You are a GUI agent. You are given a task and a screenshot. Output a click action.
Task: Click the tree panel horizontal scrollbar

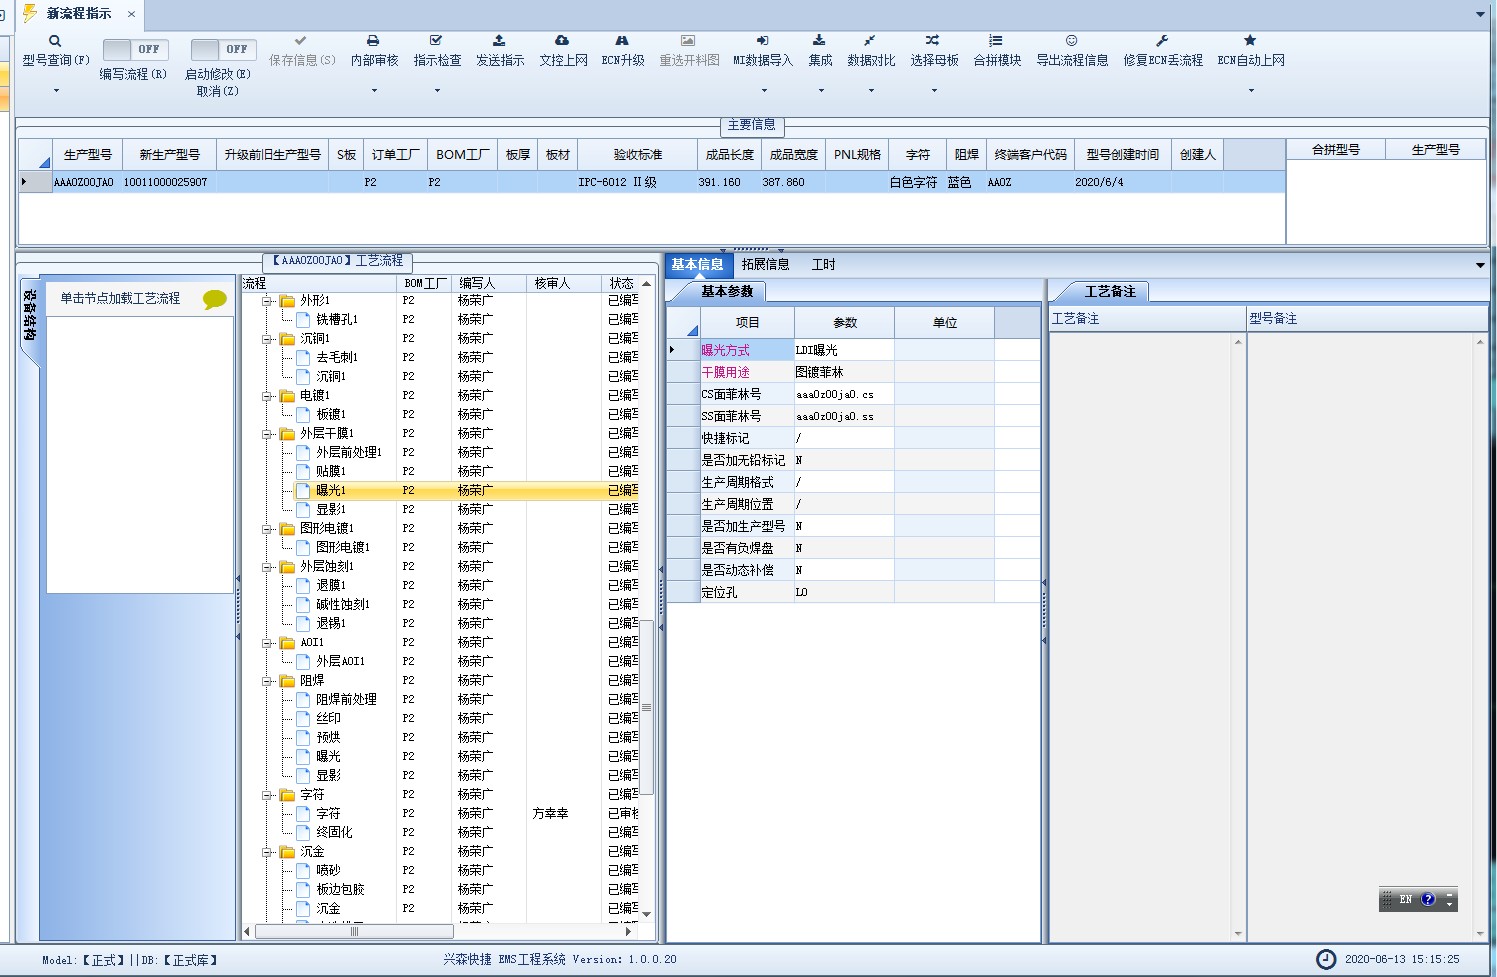tap(352, 932)
